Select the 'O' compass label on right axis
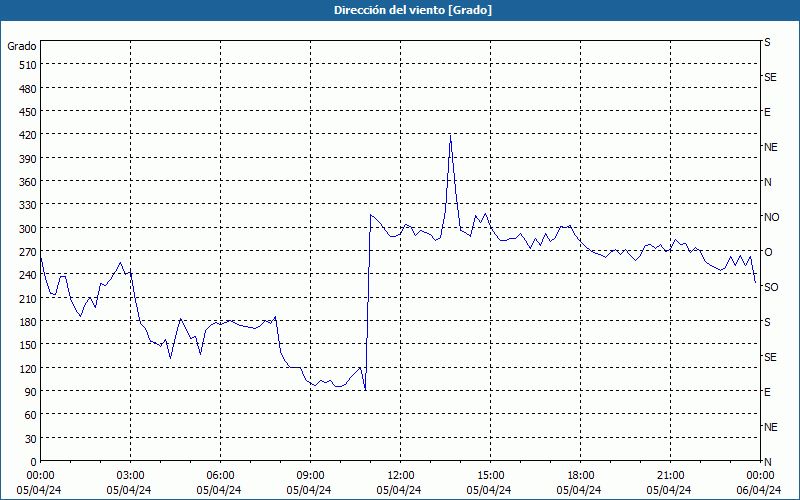Screen dimensions: 800x500 pyautogui.click(x=768, y=252)
